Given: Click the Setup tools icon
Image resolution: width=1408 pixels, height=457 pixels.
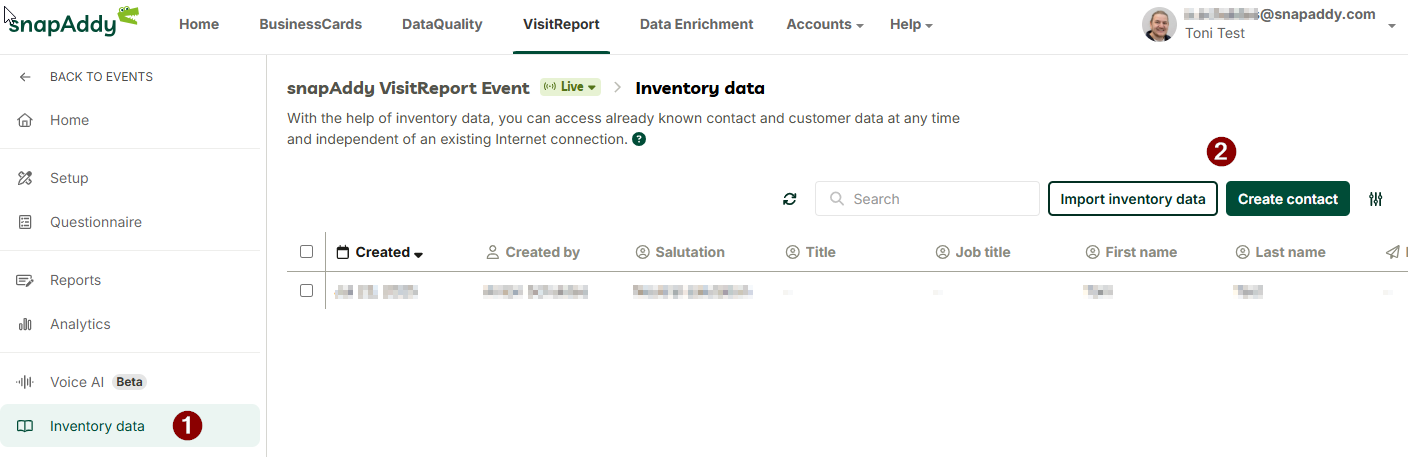Looking at the screenshot, I should click(26, 178).
